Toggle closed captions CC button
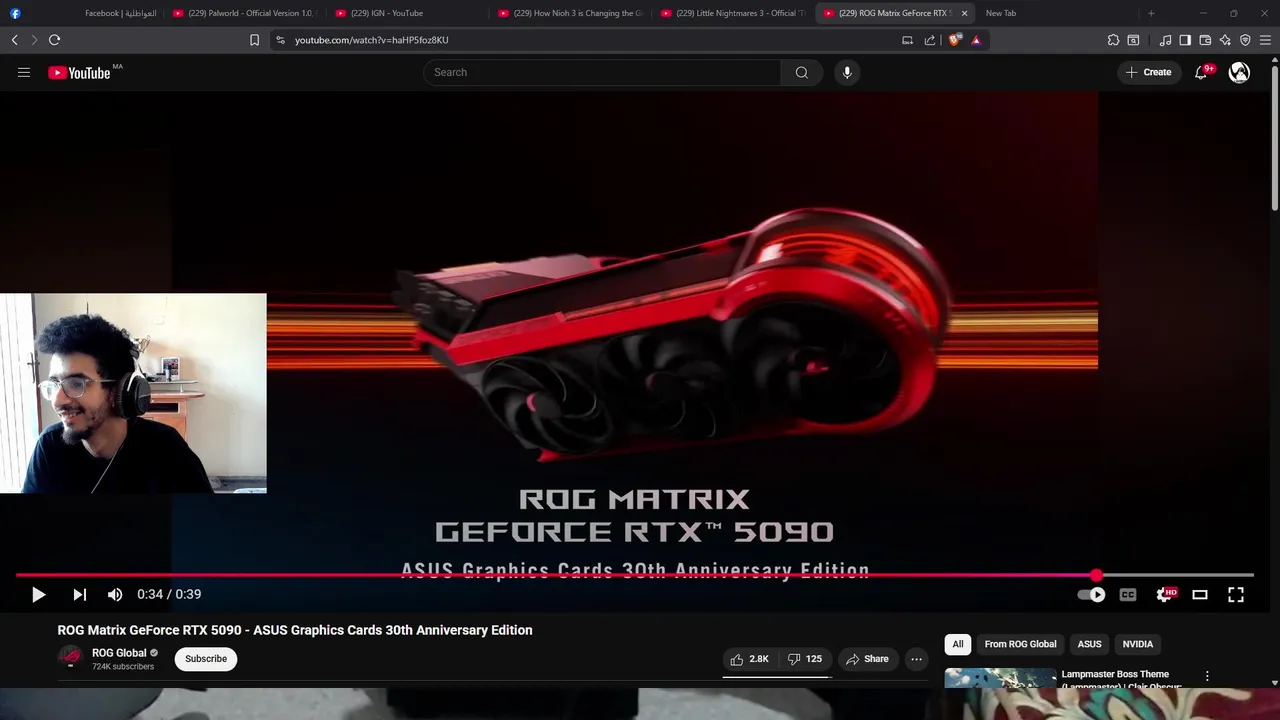1280x720 pixels. click(1128, 595)
